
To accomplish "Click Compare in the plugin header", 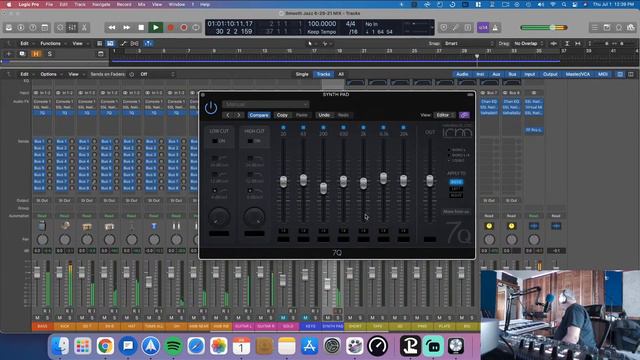I will 259,115.
